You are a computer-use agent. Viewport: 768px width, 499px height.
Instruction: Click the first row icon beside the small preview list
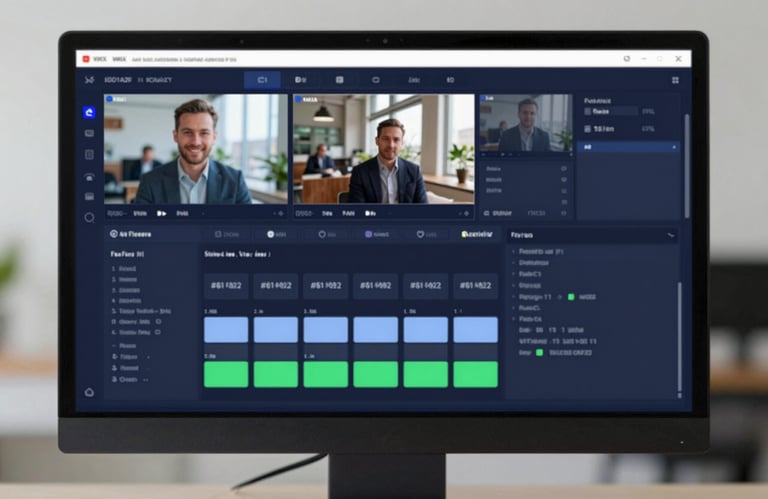[564, 168]
